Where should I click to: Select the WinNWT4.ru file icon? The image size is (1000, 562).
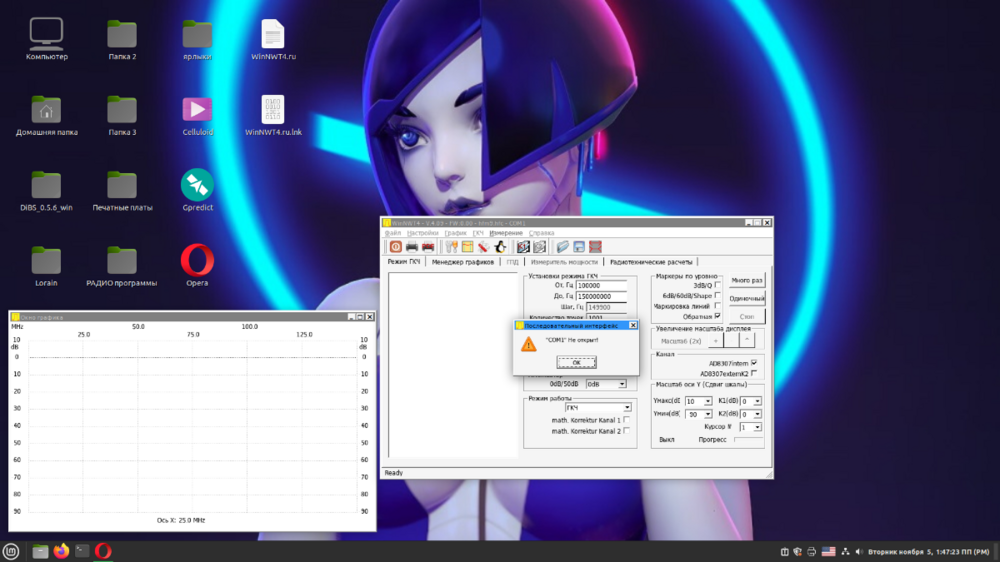click(x=273, y=39)
